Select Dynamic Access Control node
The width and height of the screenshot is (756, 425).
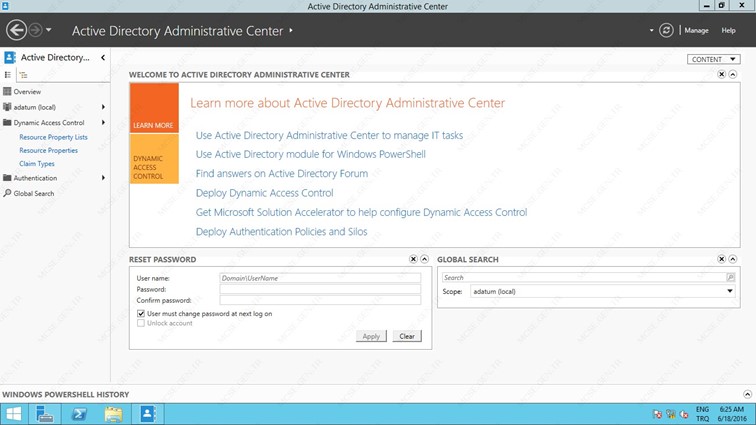click(49, 123)
